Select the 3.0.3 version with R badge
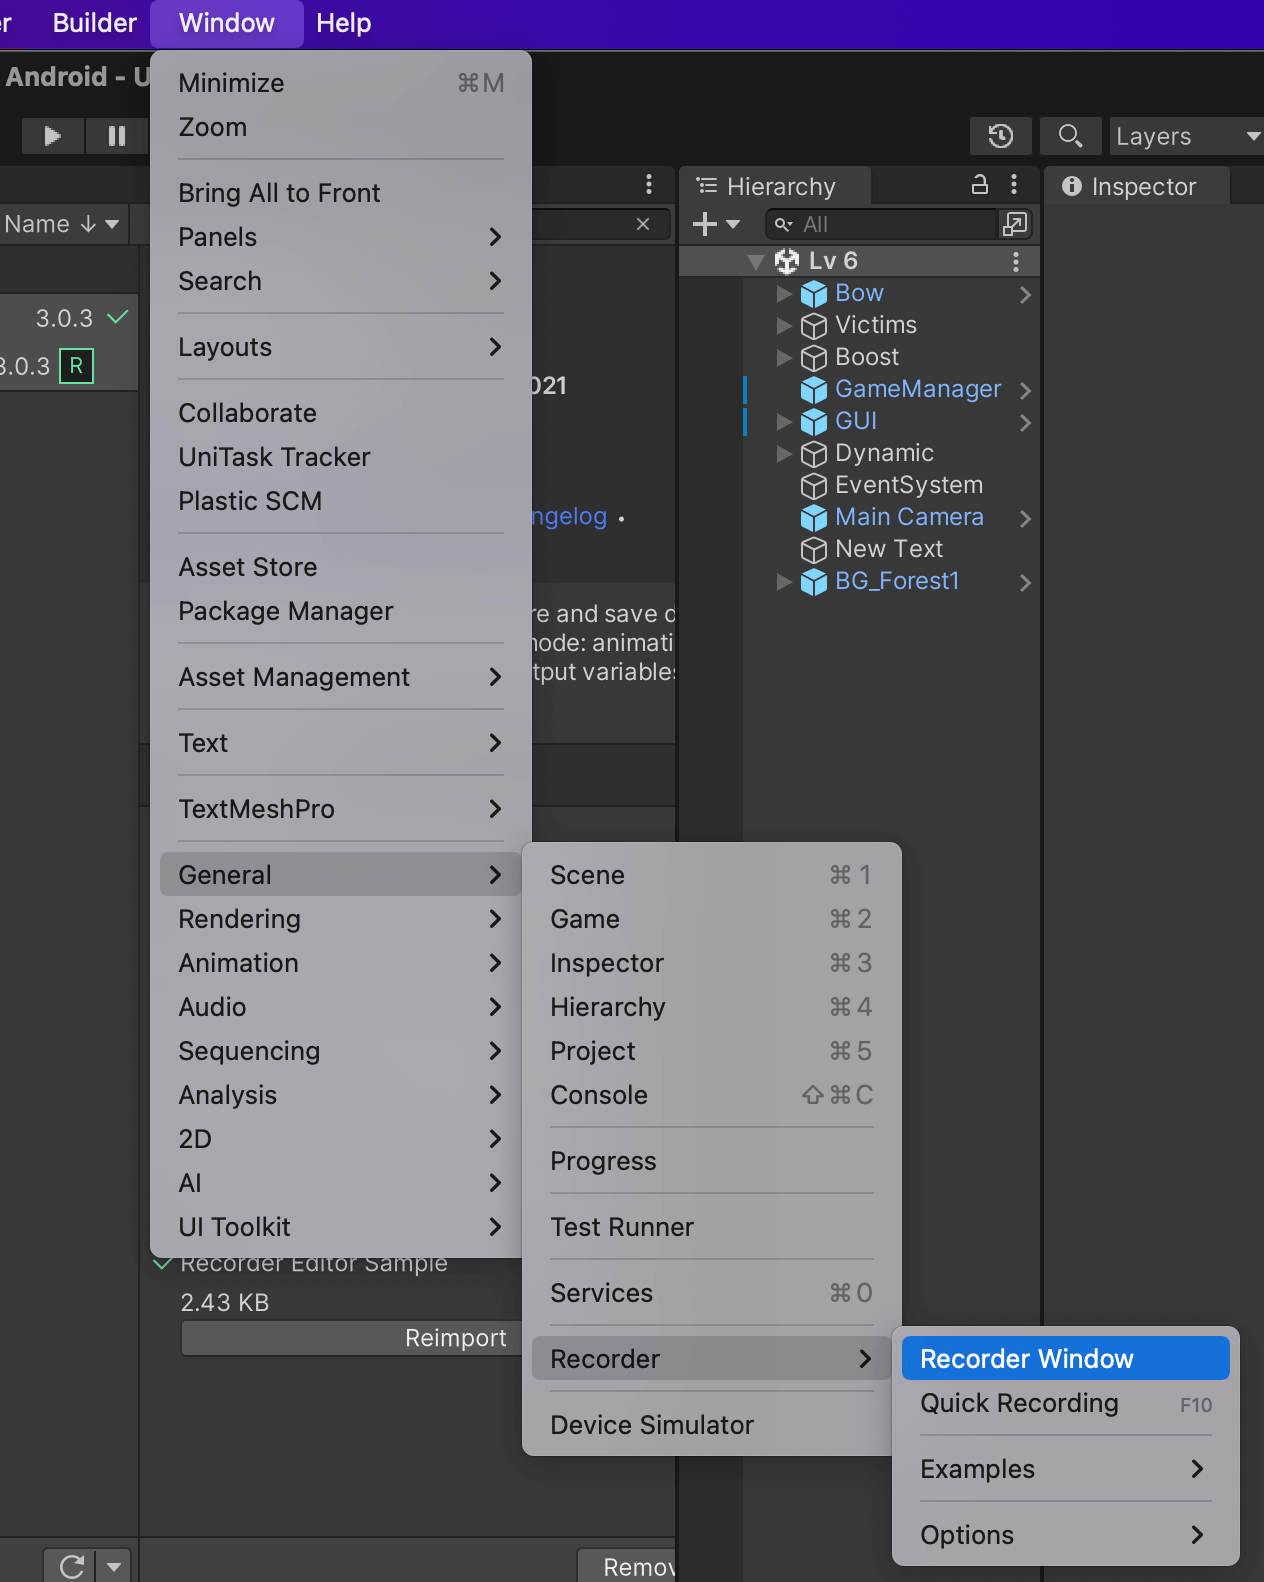The image size is (1264, 1582). (47, 366)
